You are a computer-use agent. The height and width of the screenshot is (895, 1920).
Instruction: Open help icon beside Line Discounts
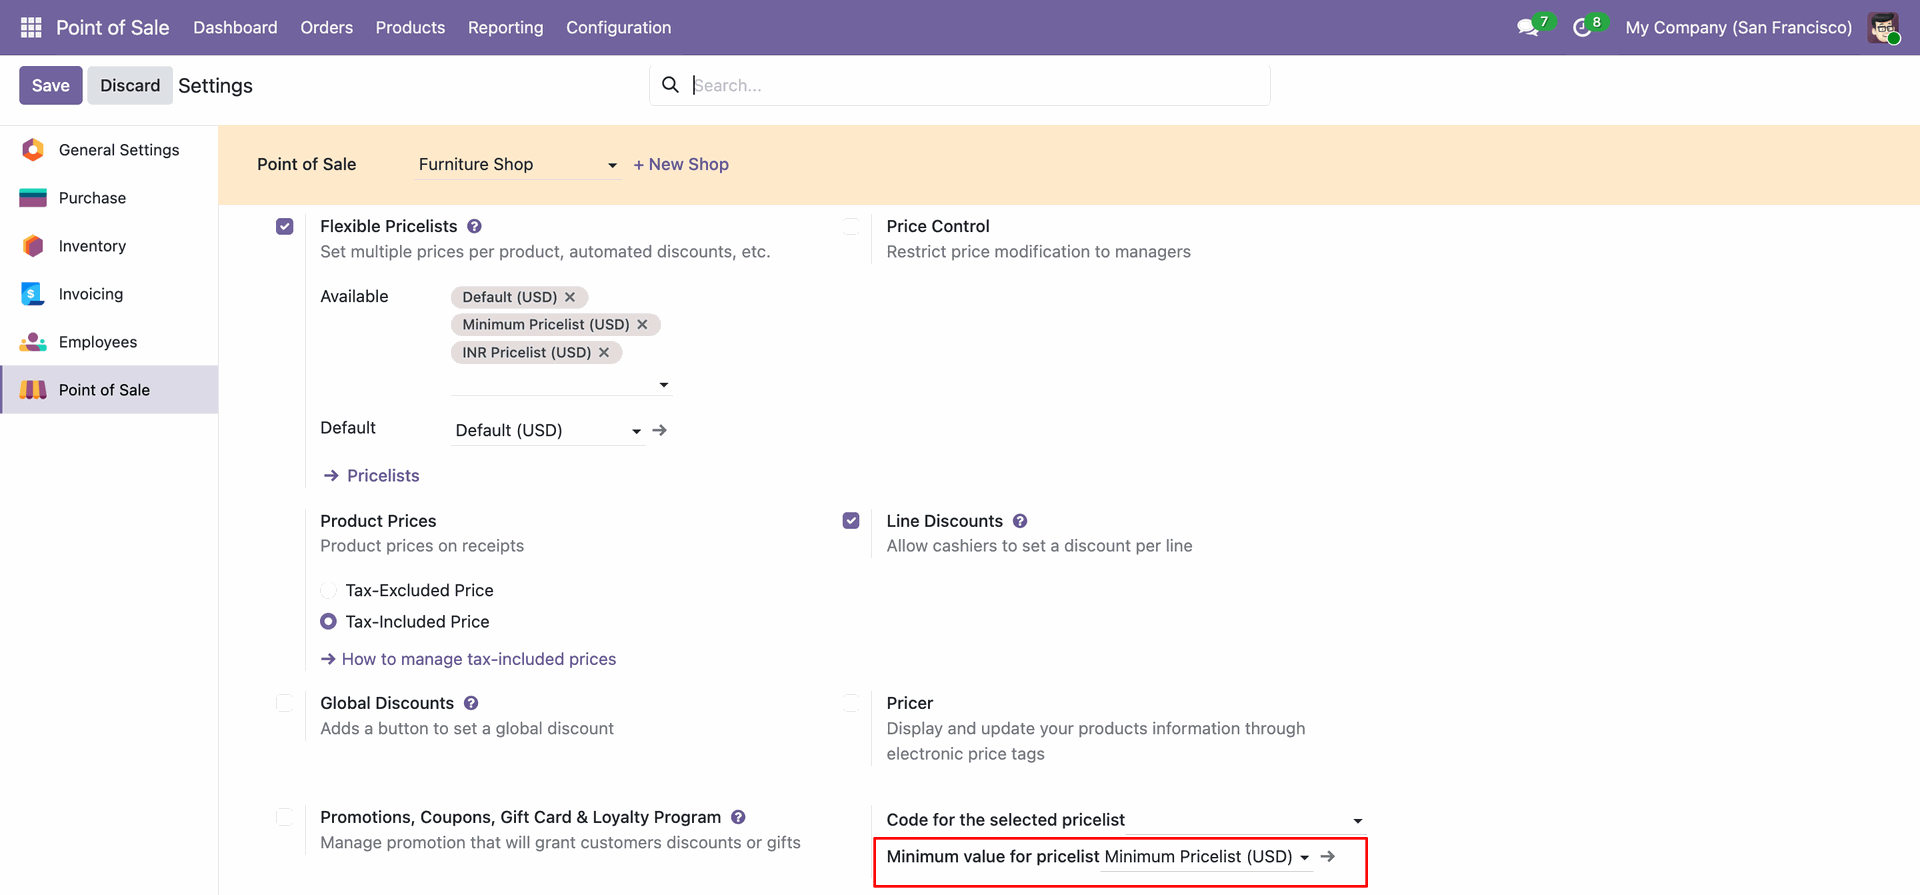tap(1020, 521)
